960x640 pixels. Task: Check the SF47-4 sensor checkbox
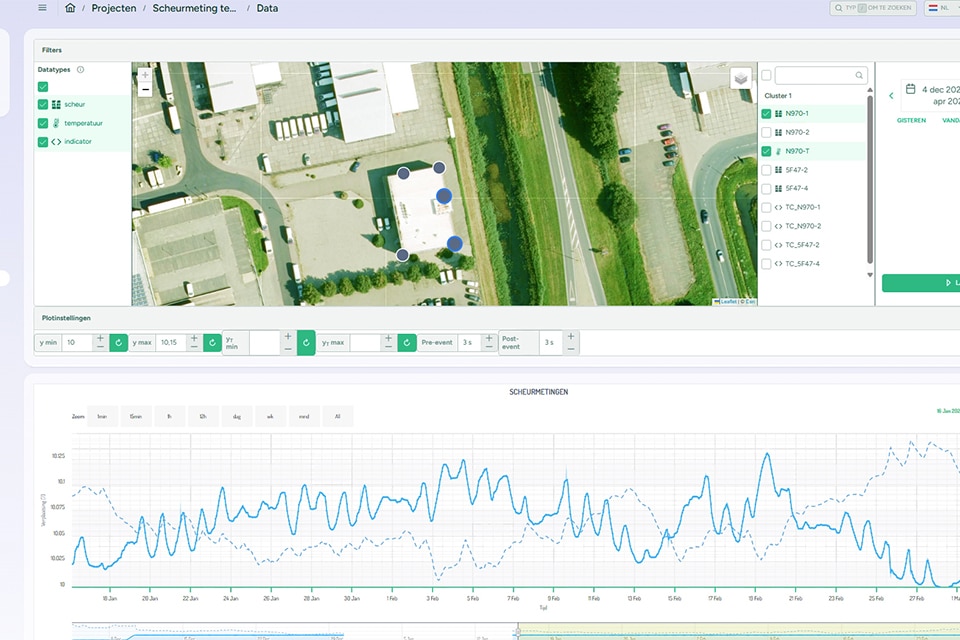click(766, 189)
